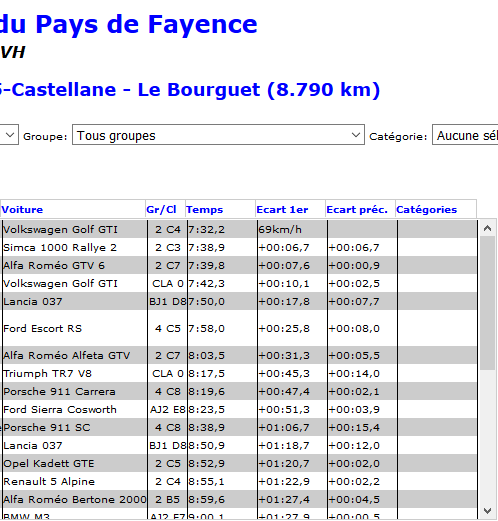
Task: Open the Catégorie dropdown 'Aucune sél'
Action: [x=465, y=135]
